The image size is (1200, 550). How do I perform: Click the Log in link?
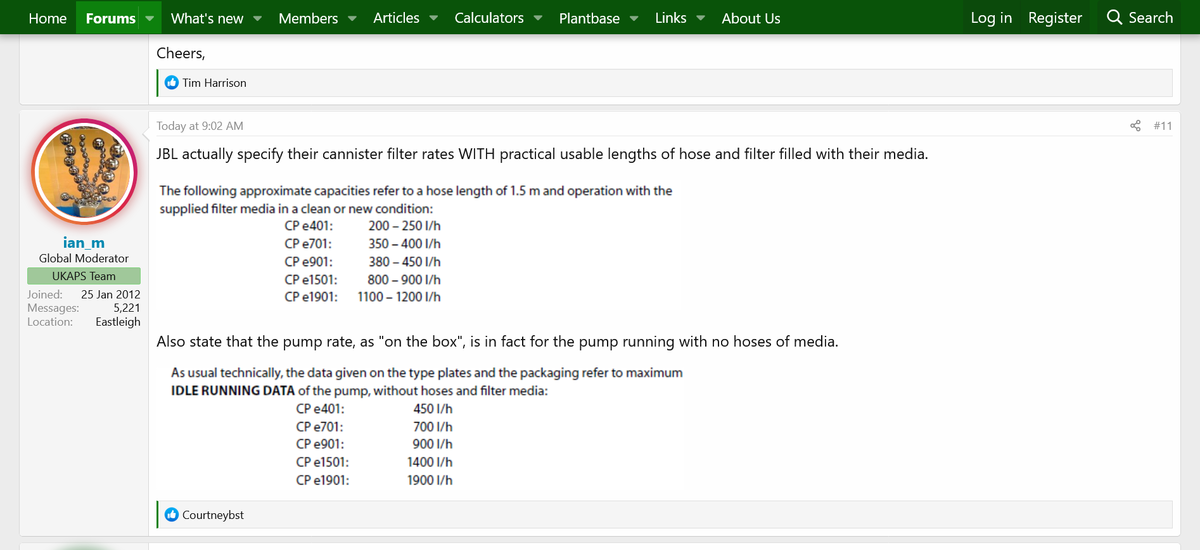991,18
